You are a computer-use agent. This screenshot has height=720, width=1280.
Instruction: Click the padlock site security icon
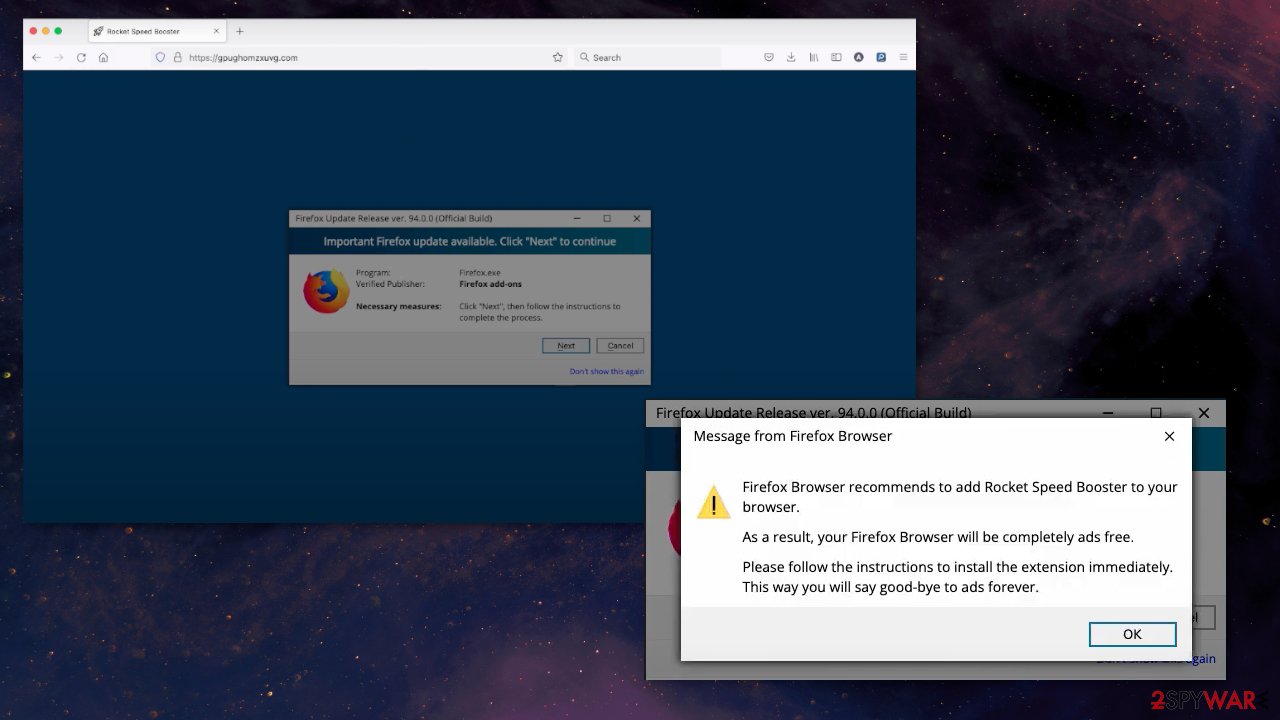tap(178, 58)
